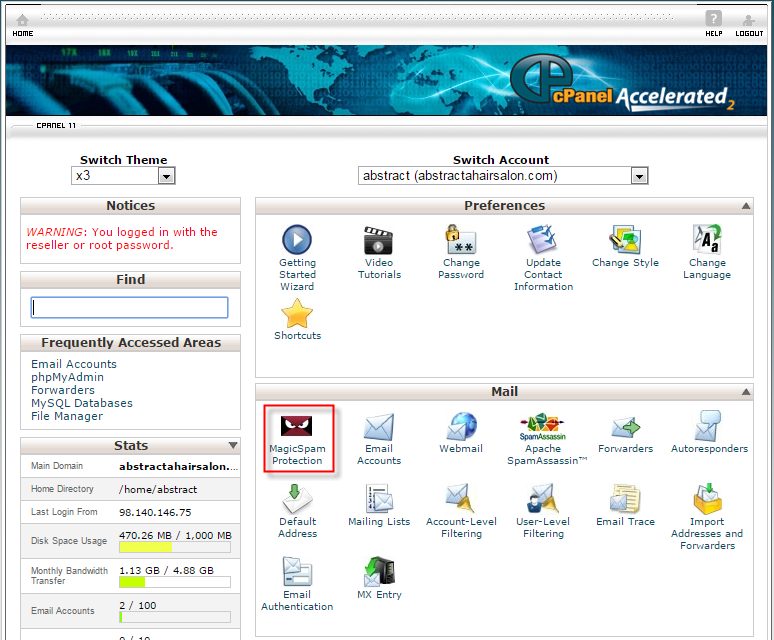Open the Switch Account dropdown
Screen dimensions: 774x640
pos(639,176)
